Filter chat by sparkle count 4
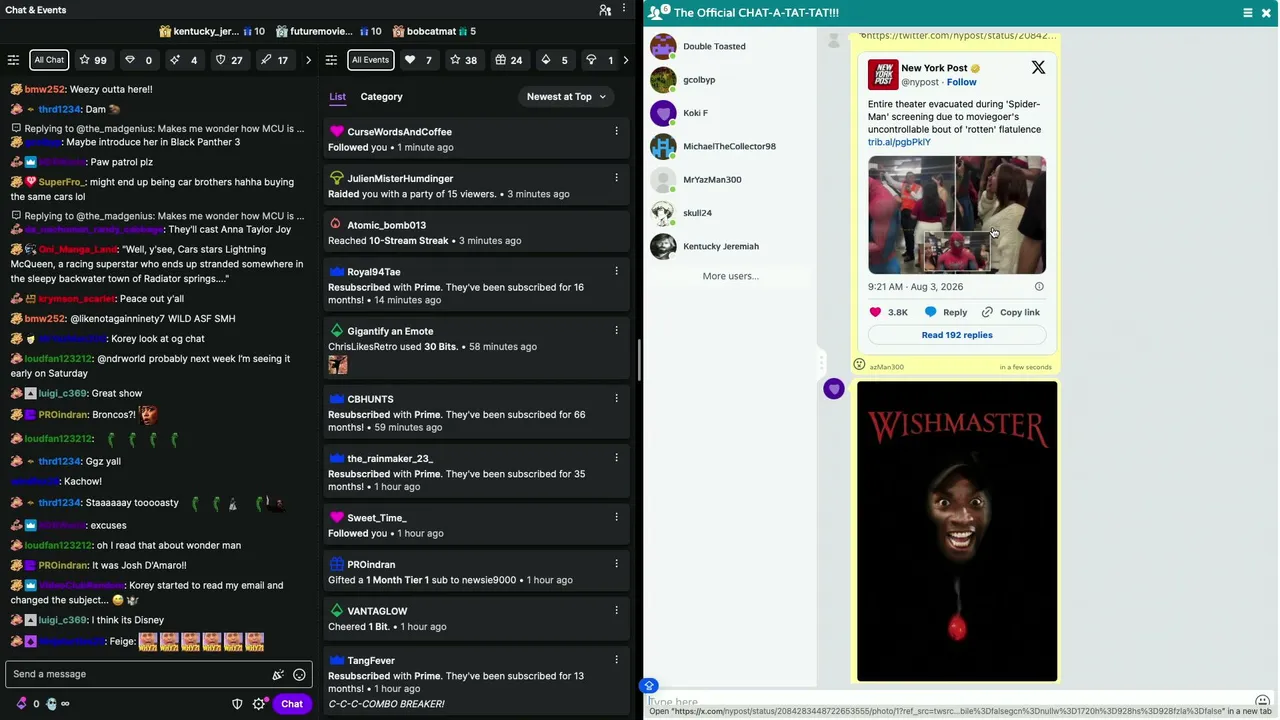Image resolution: width=1280 pixels, height=720 pixels. point(184,60)
